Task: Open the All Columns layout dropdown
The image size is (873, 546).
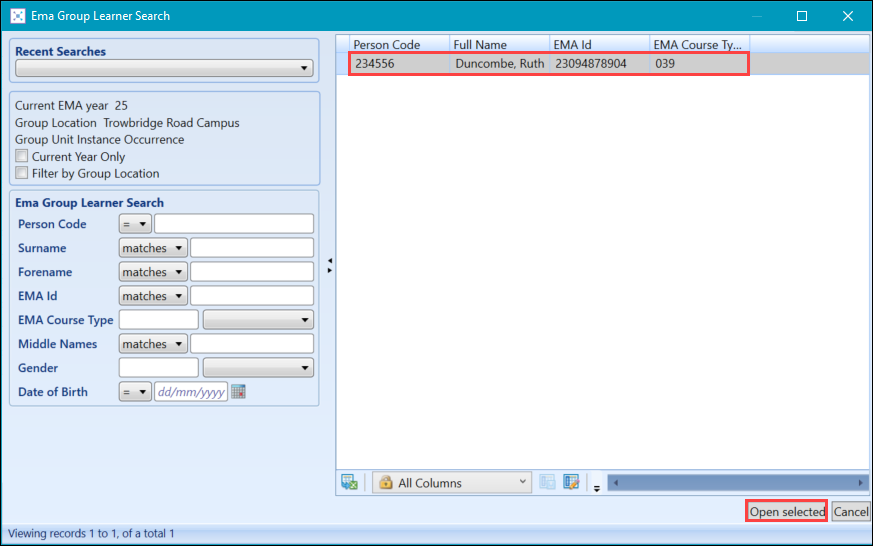Action: 452,482
